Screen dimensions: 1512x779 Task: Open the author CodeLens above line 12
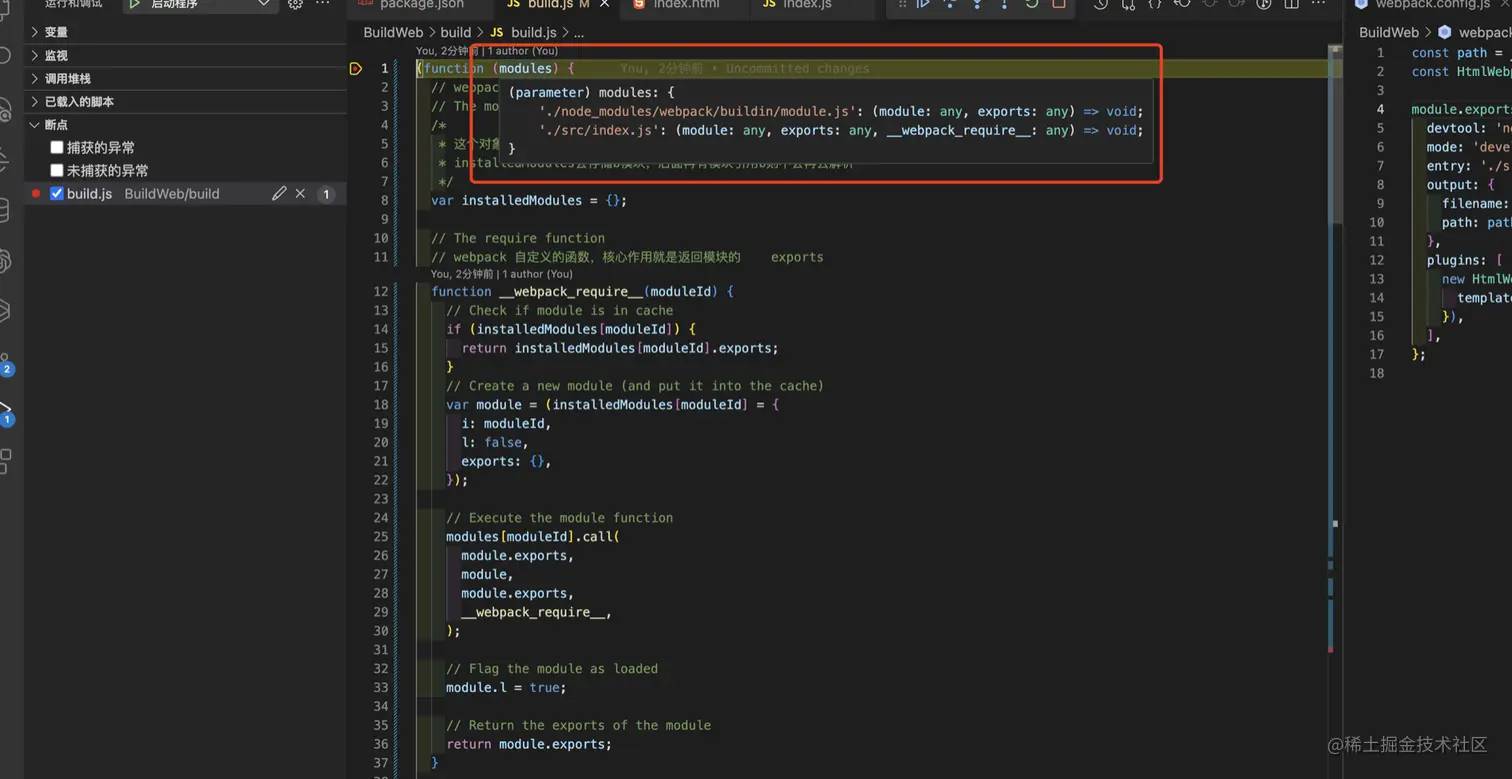click(502, 274)
